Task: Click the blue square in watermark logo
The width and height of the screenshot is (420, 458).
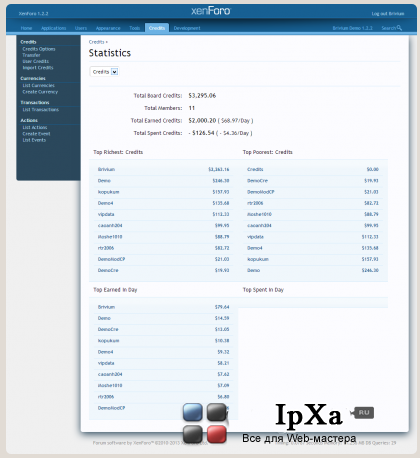Action: pyautogui.click(x=193, y=412)
